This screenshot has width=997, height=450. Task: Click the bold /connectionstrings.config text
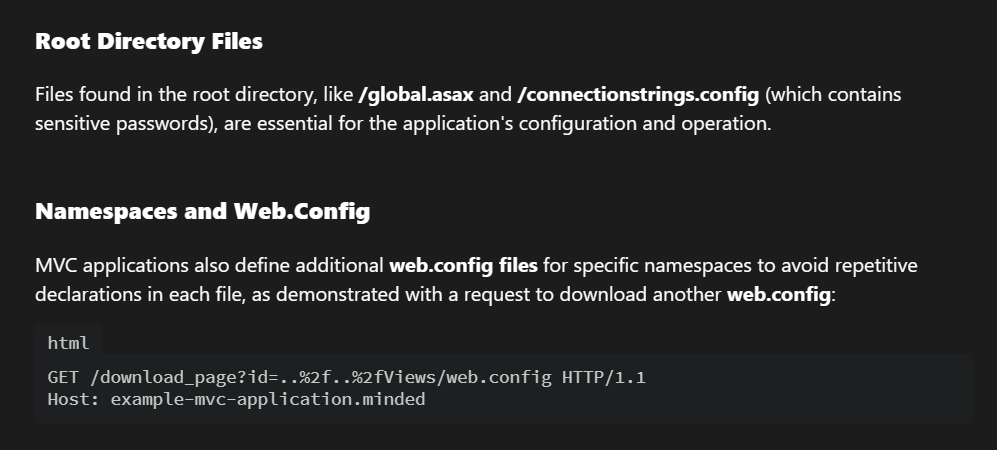638,95
